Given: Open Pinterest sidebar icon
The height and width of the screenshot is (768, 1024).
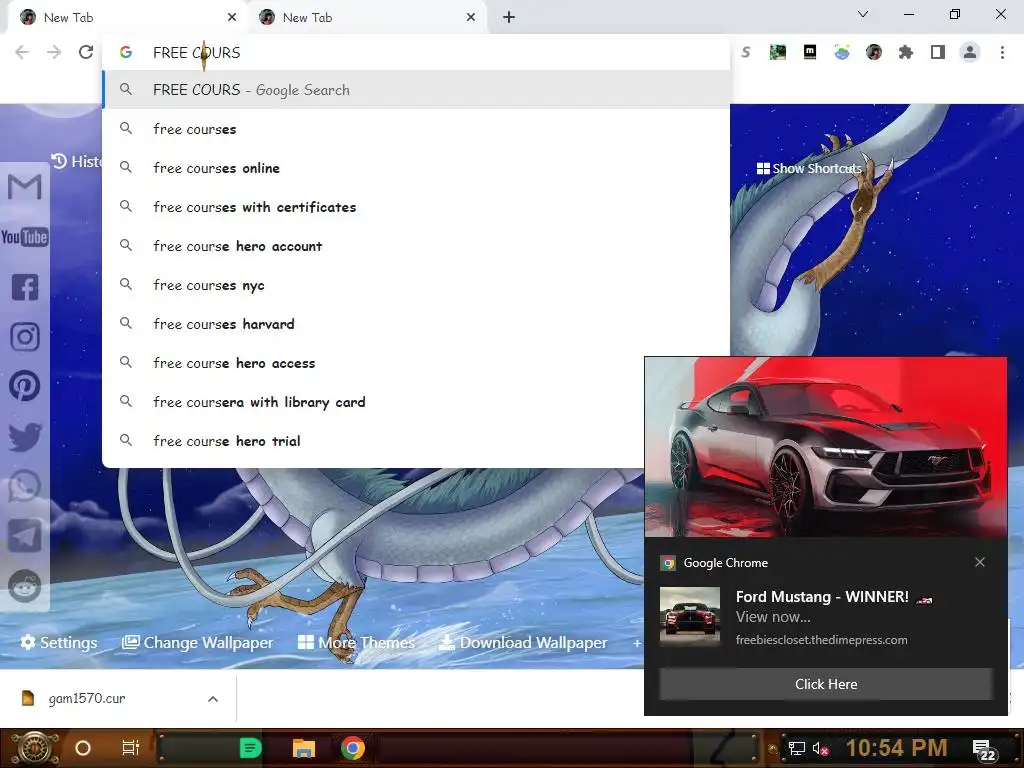Looking at the screenshot, I should point(25,387).
